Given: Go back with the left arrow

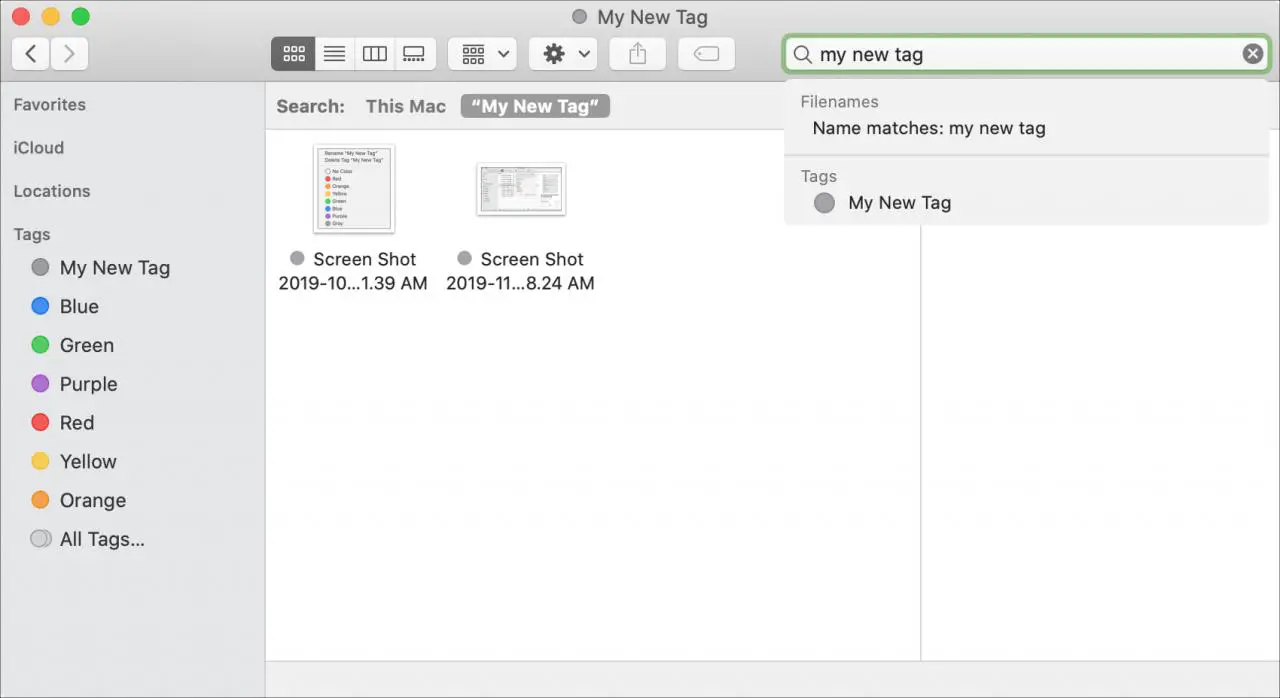Looking at the screenshot, I should [x=31, y=54].
